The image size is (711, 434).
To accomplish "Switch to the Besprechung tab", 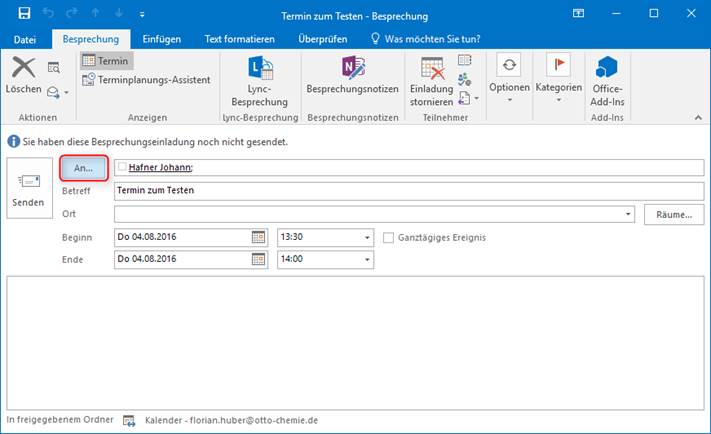I will 91,39.
